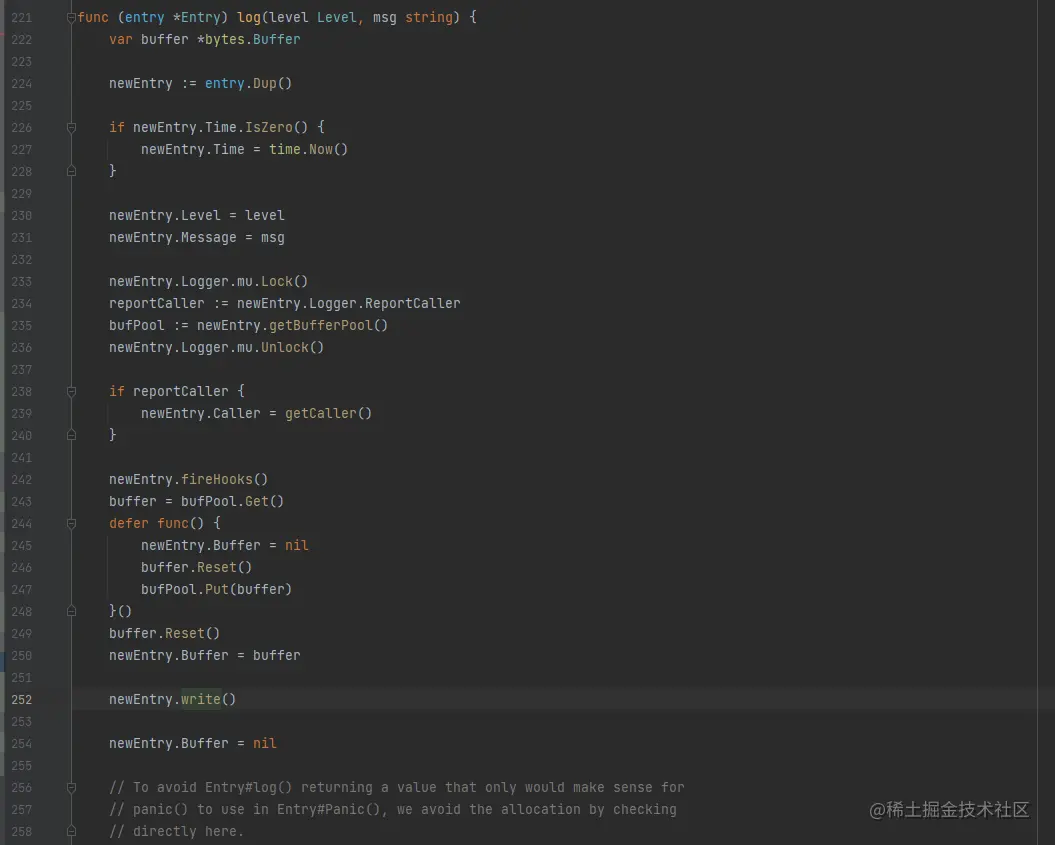The width and height of the screenshot is (1055, 845).
Task: Click the newEntry.Message = msg line
Action: 196,237
